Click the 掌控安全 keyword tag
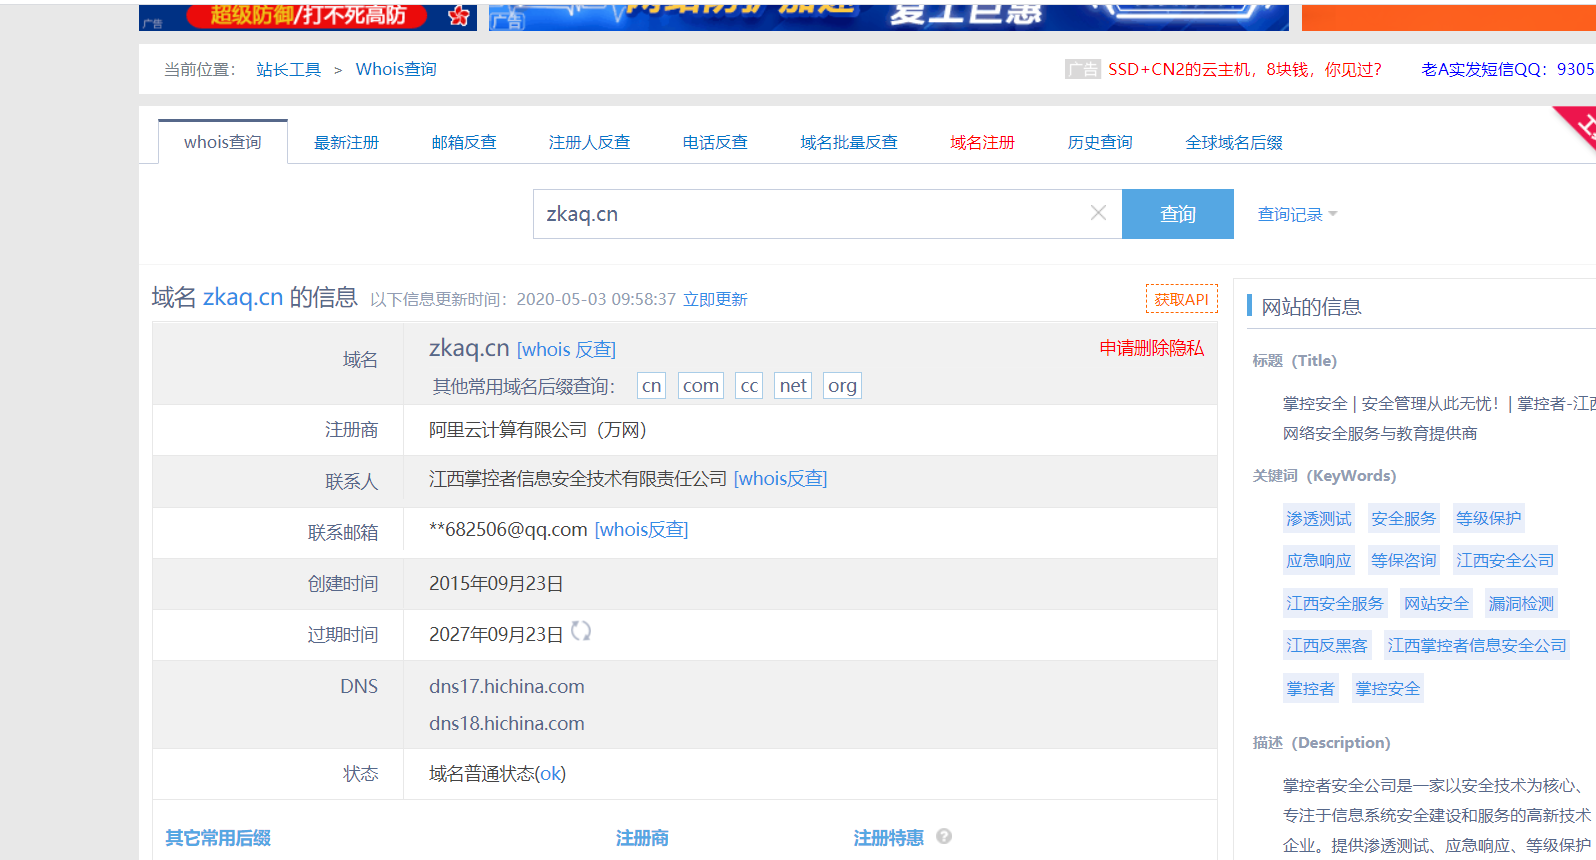1596x860 pixels. click(1387, 688)
